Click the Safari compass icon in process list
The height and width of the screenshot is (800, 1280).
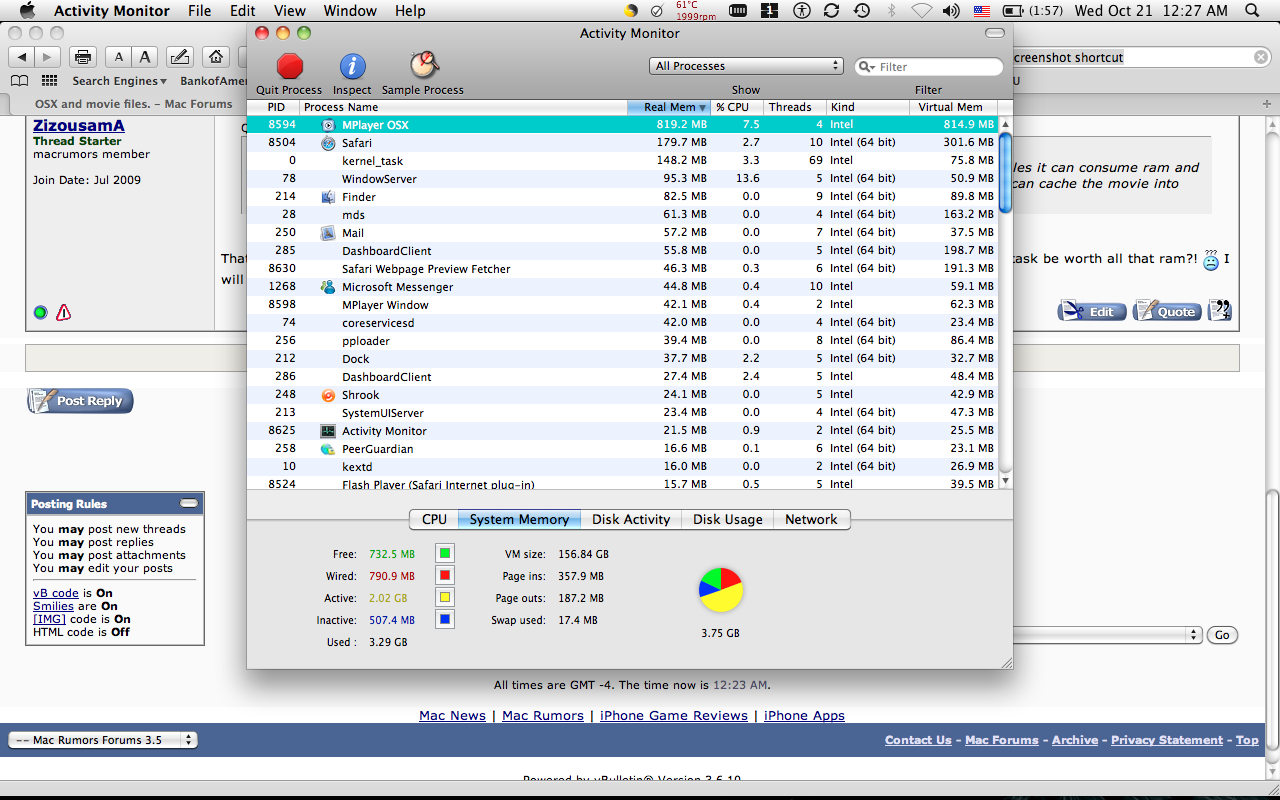click(328, 143)
